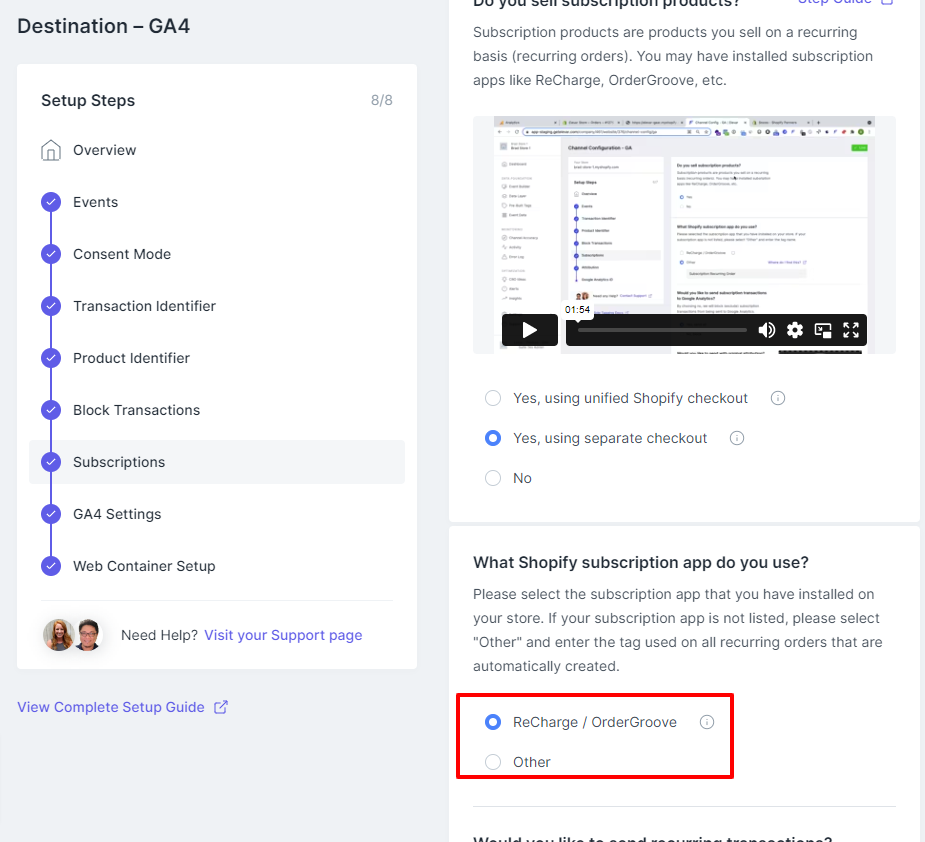Click the Product Identifier checkmark icon
This screenshot has width=925, height=842.
(x=51, y=358)
